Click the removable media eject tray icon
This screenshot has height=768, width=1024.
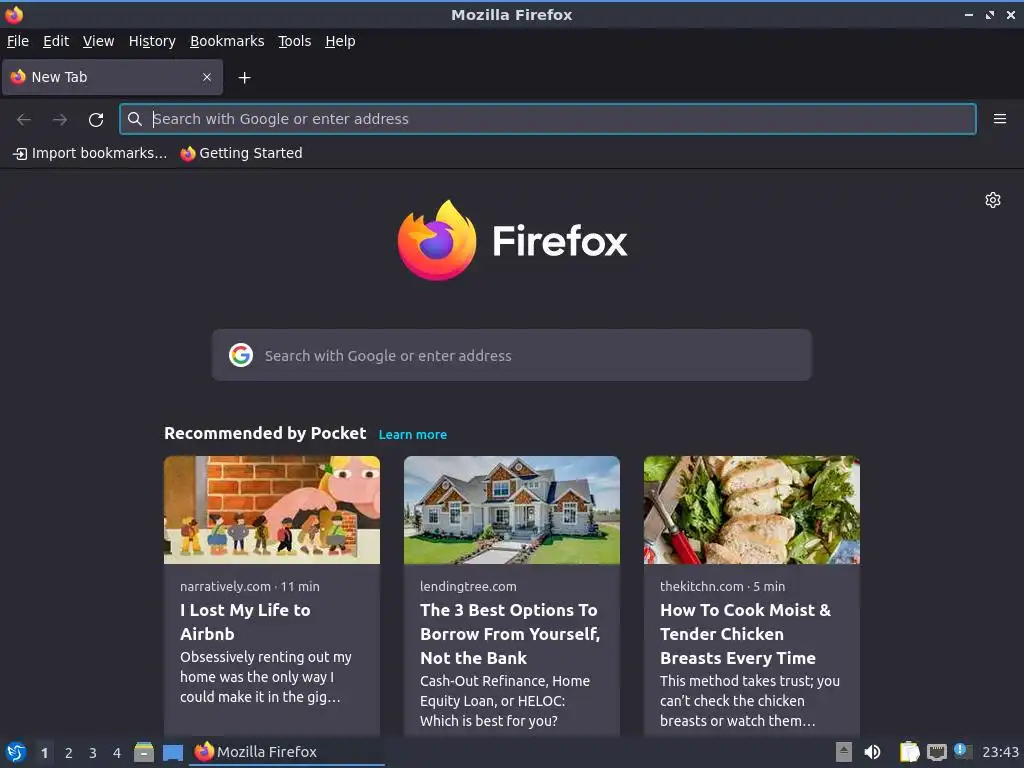(x=844, y=752)
